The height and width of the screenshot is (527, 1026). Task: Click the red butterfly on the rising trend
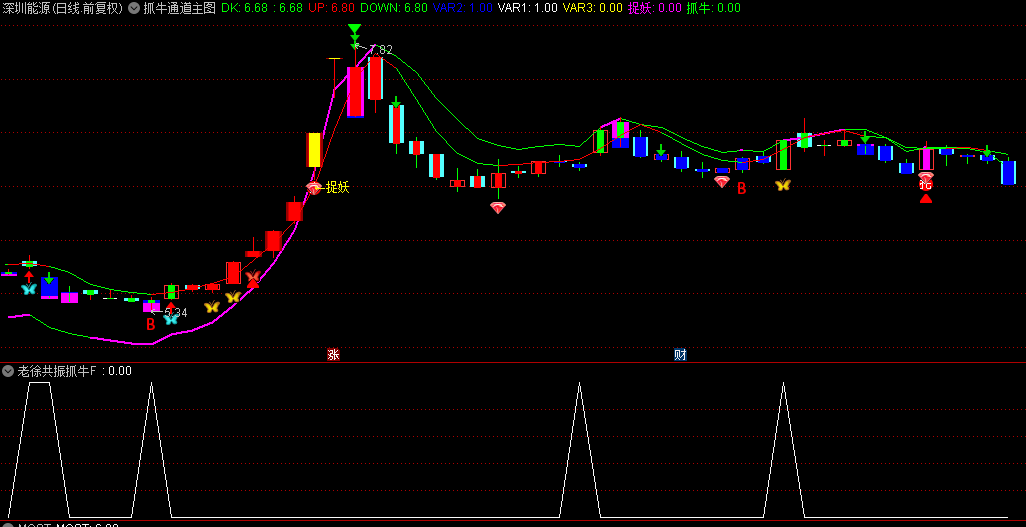pos(253,277)
